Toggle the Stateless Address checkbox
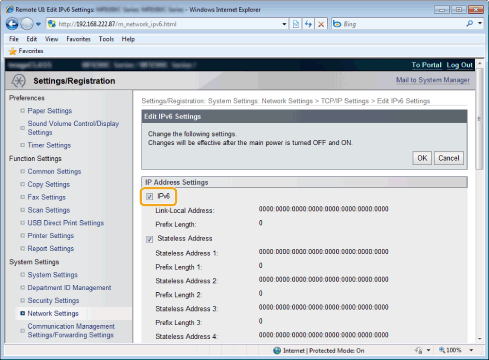This screenshot has width=489, height=360. [149, 239]
